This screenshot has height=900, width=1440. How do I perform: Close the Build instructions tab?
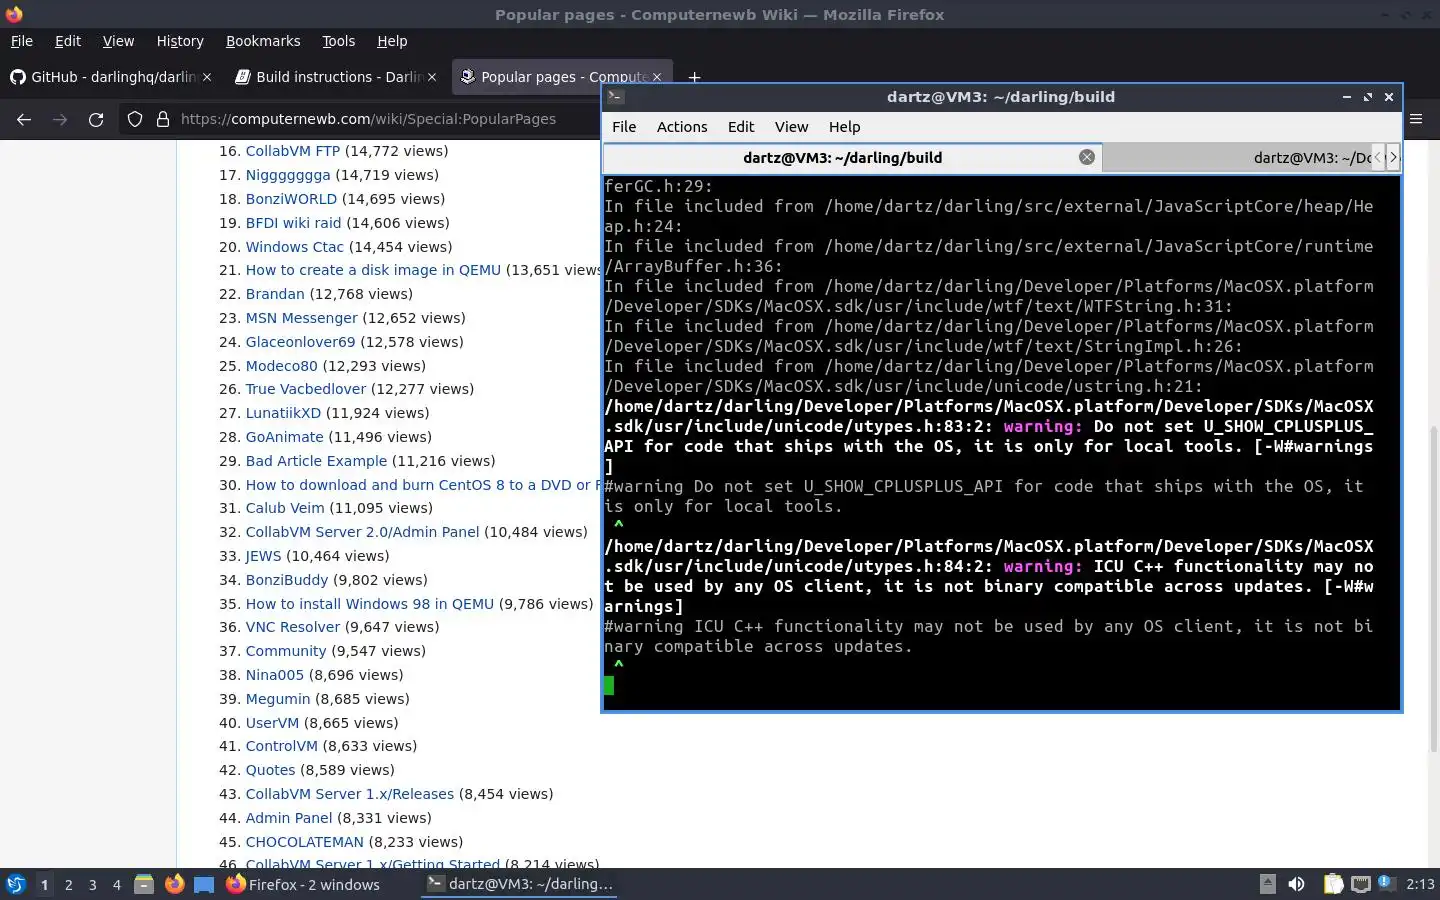click(x=432, y=77)
